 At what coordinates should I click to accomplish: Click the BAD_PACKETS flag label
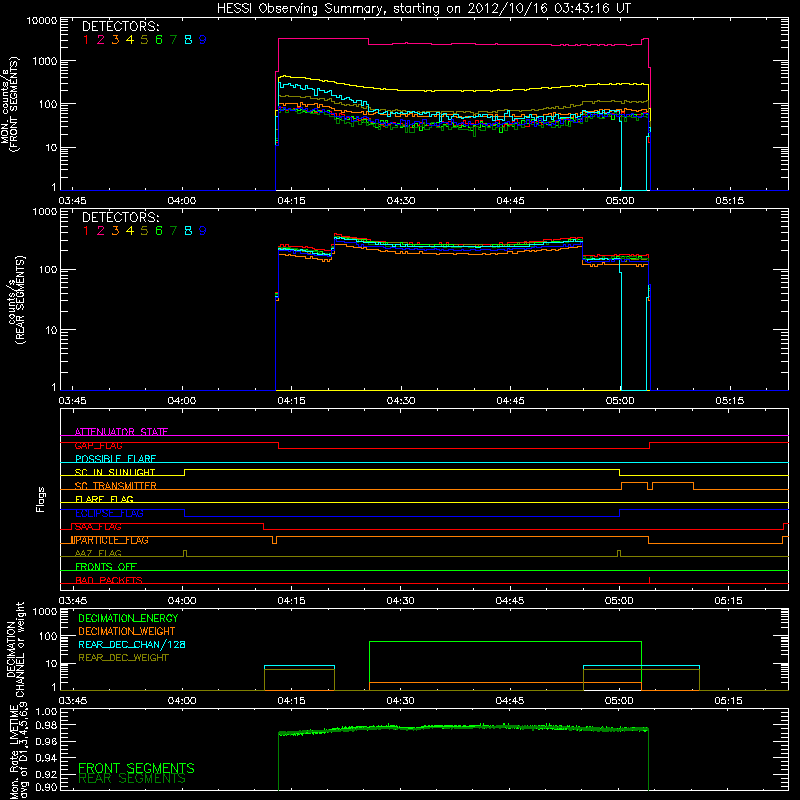pos(109,580)
